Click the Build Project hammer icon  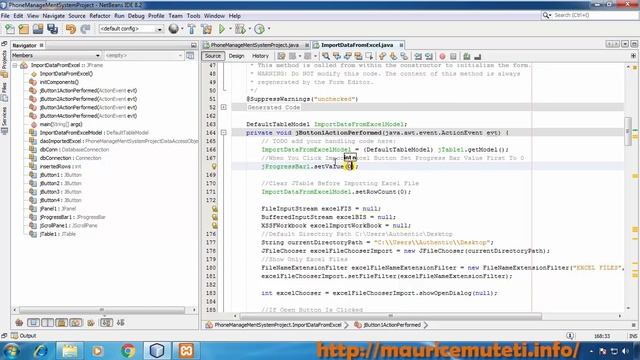(x=191, y=29)
